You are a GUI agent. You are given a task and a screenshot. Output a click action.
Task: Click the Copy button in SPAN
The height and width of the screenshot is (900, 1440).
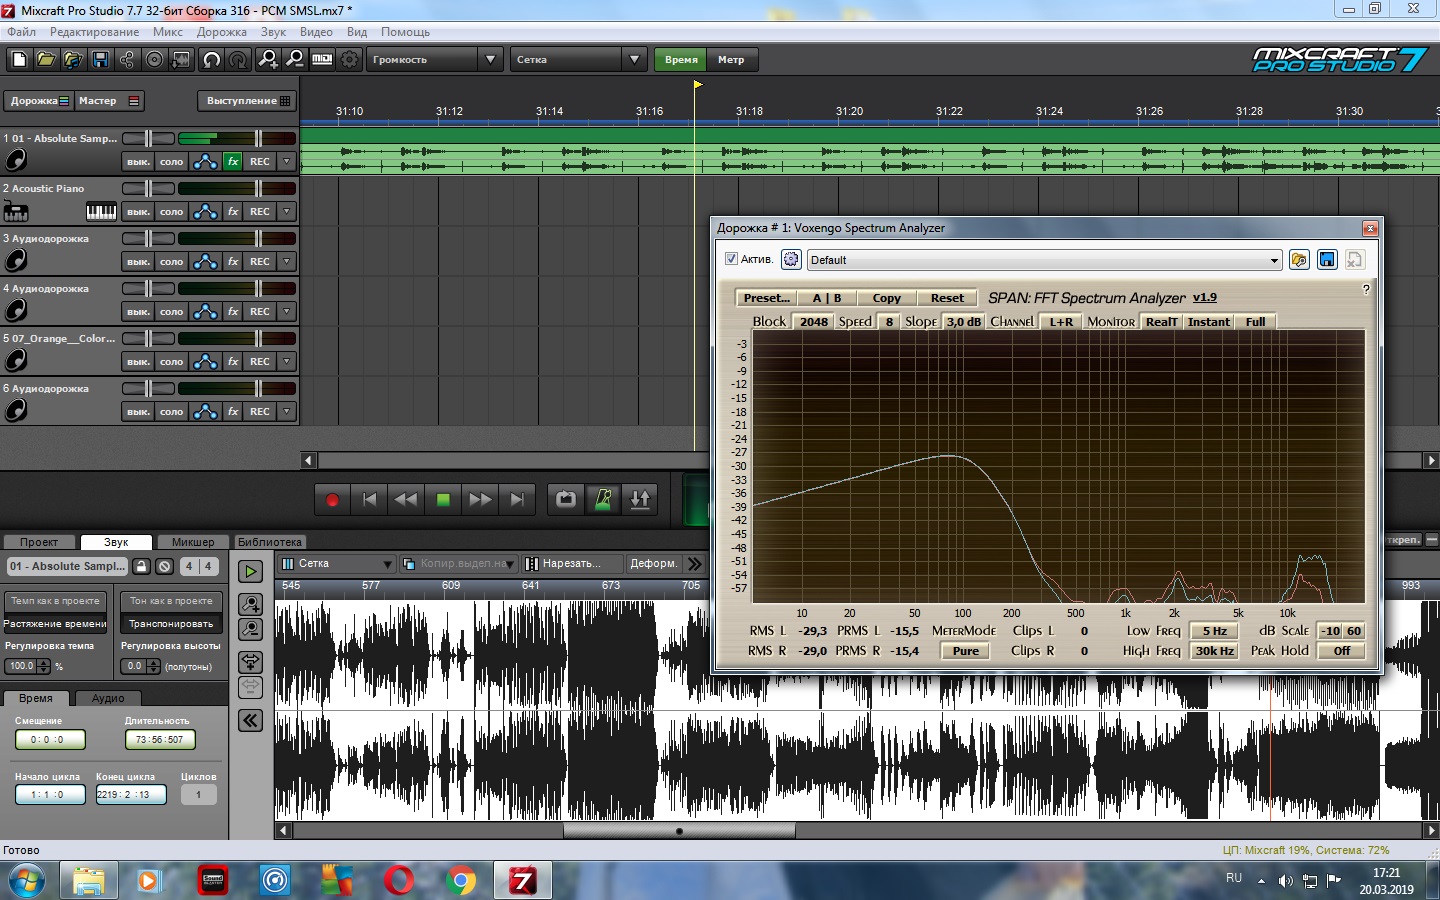(x=886, y=298)
